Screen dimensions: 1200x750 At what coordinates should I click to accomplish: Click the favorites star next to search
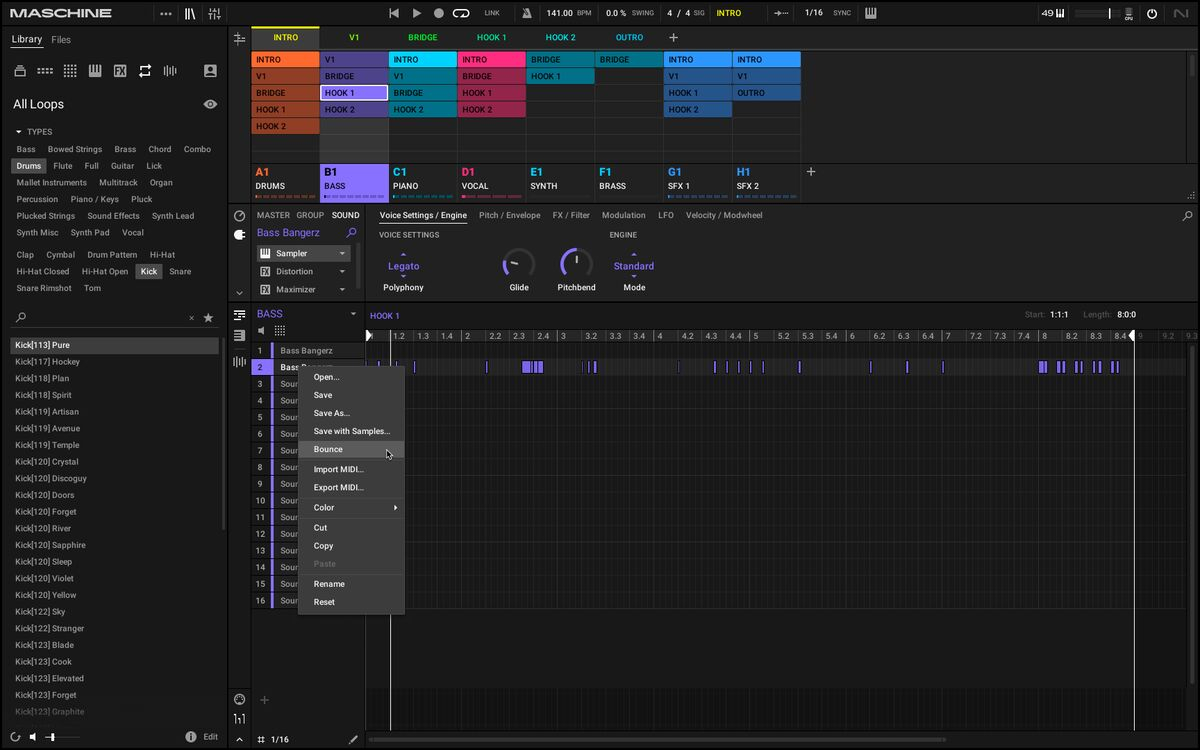tap(208, 318)
